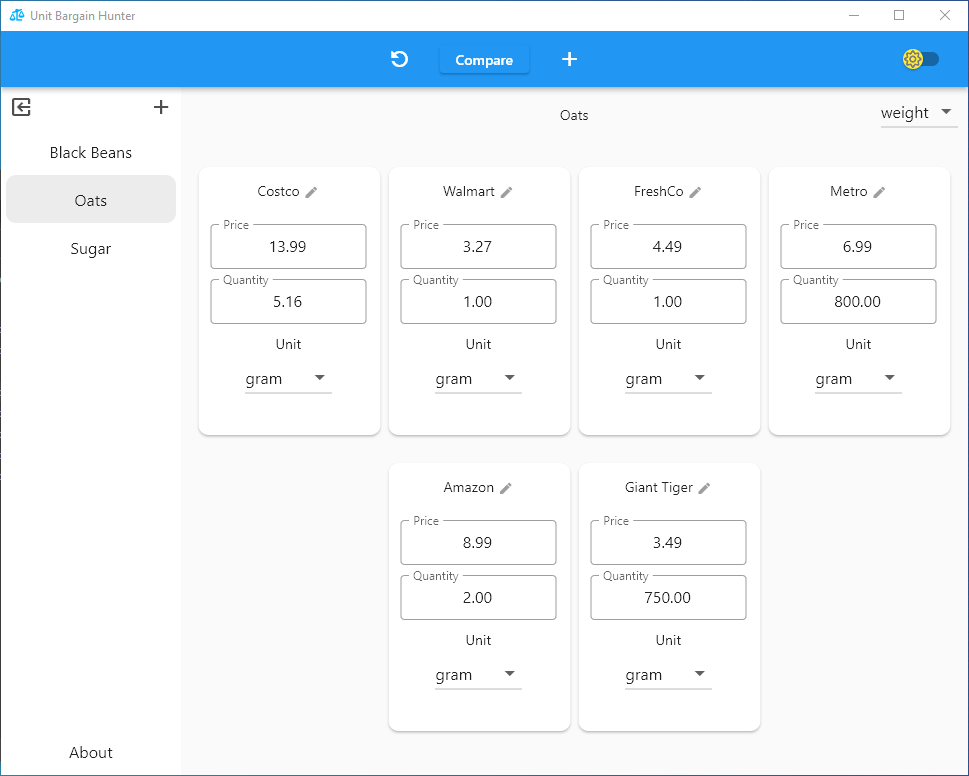Select Black Beans in the sidebar
The width and height of the screenshot is (969, 776).
(x=91, y=153)
